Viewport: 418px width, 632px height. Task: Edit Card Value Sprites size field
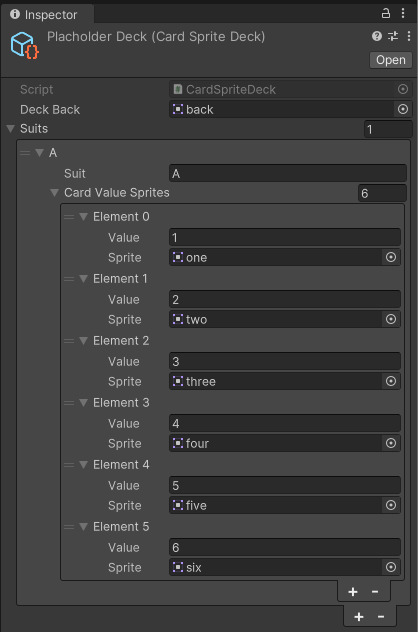[382, 193]
